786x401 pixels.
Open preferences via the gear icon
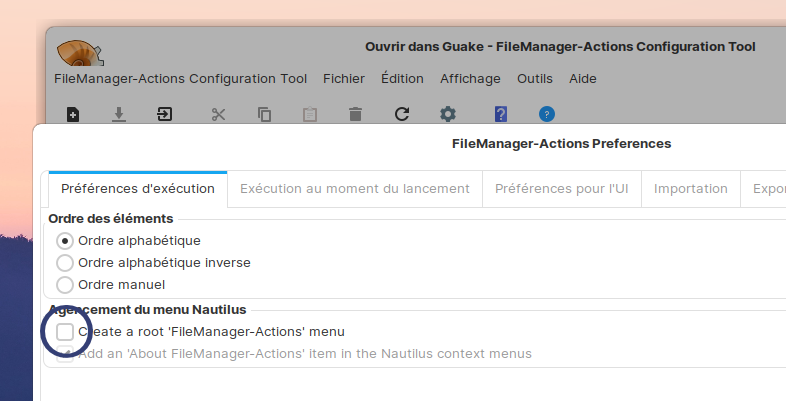click(x=448, y=114)
